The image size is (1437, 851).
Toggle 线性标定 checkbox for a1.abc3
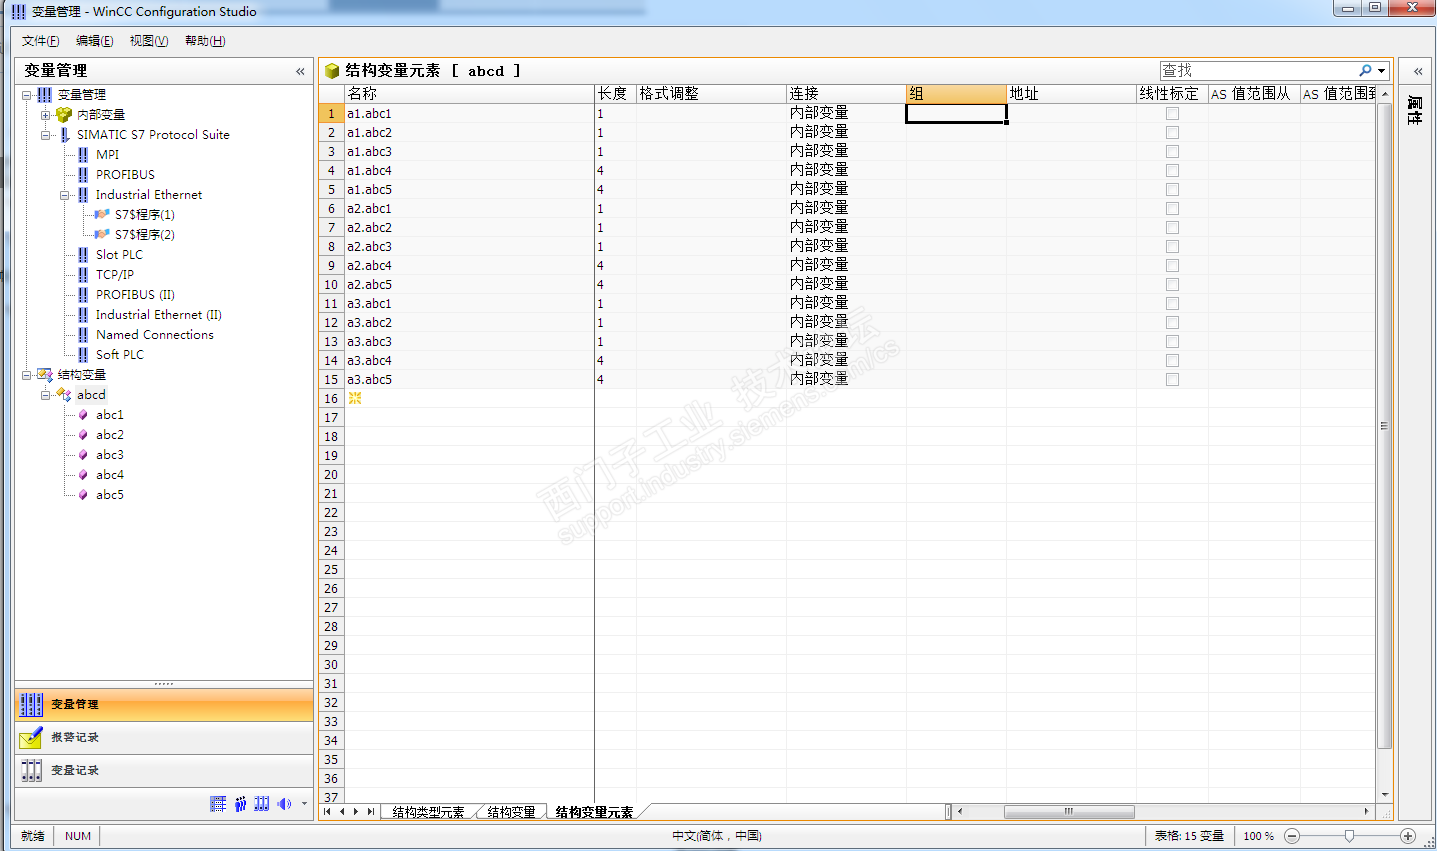[1172, 152]
